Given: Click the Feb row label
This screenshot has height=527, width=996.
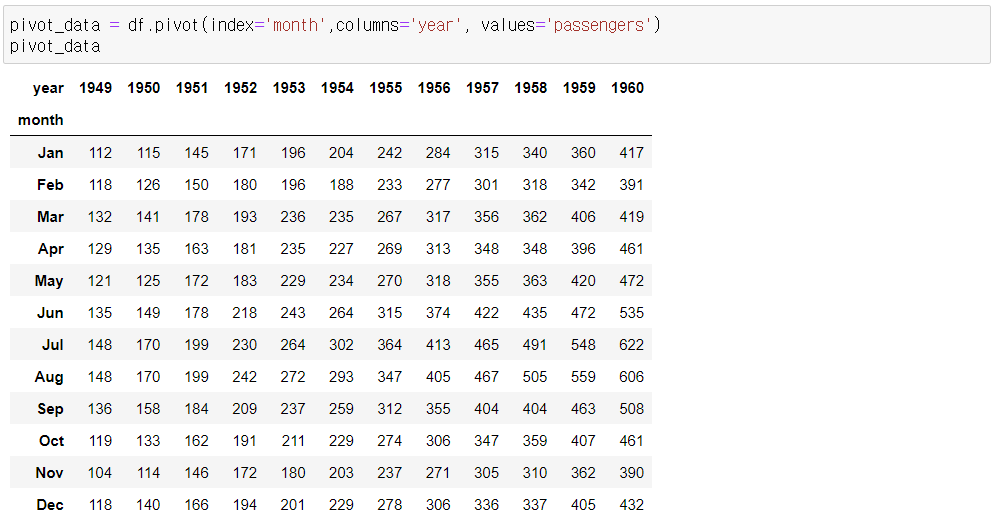Looking at the screenshot, I should (x=50, y=185).
